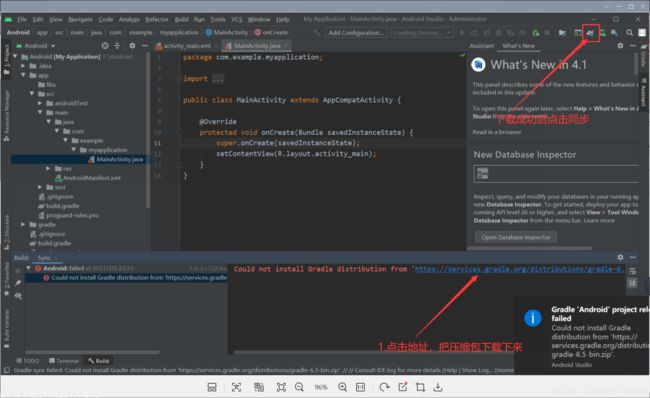Screen dimensions: 650x398
Task: Click the 1:1 actual size viewer icon
Action: pyautogui.click(x=361, y=387)
